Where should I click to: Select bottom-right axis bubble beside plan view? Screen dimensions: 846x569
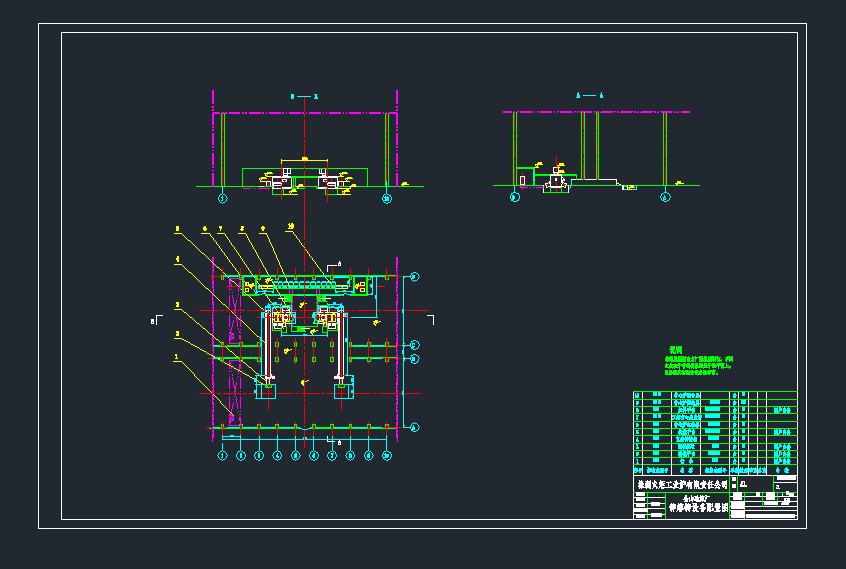click(415, 427)
